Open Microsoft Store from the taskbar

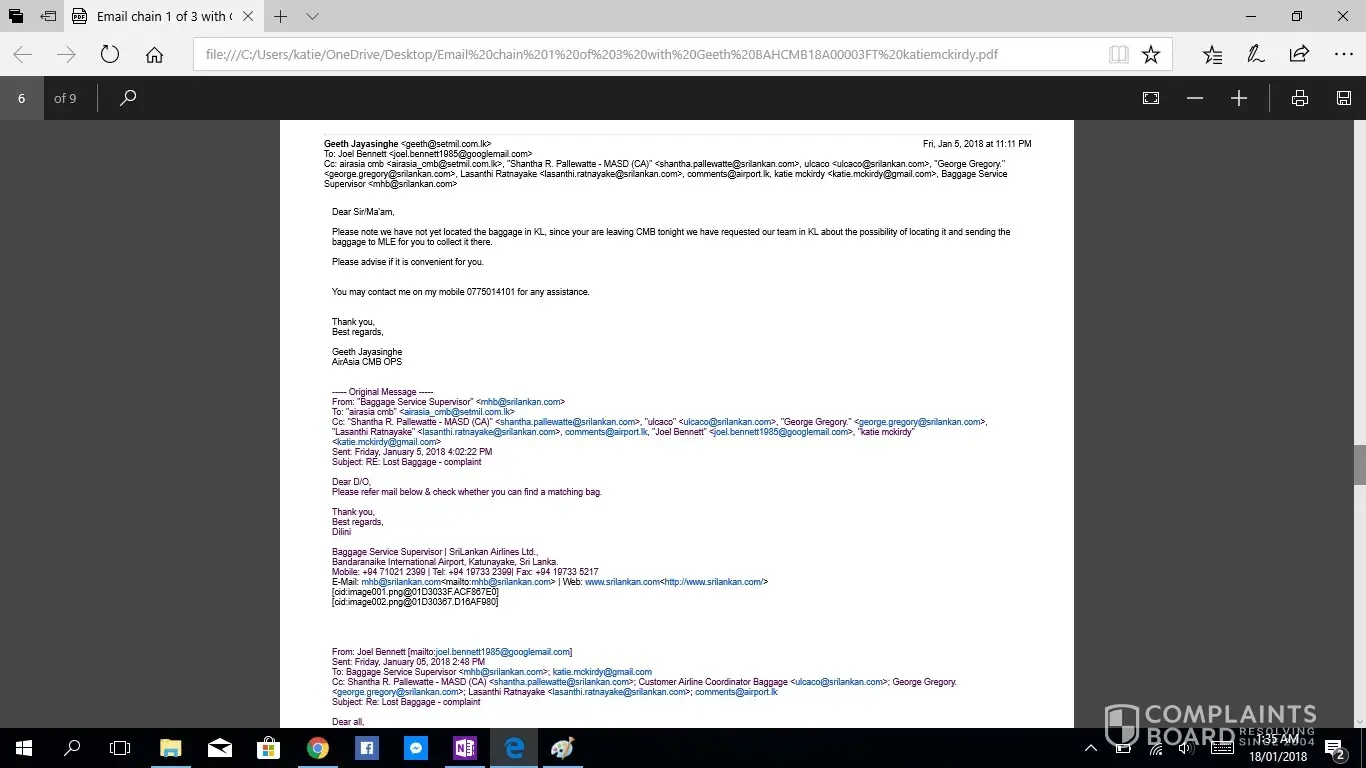pos(269,748)
